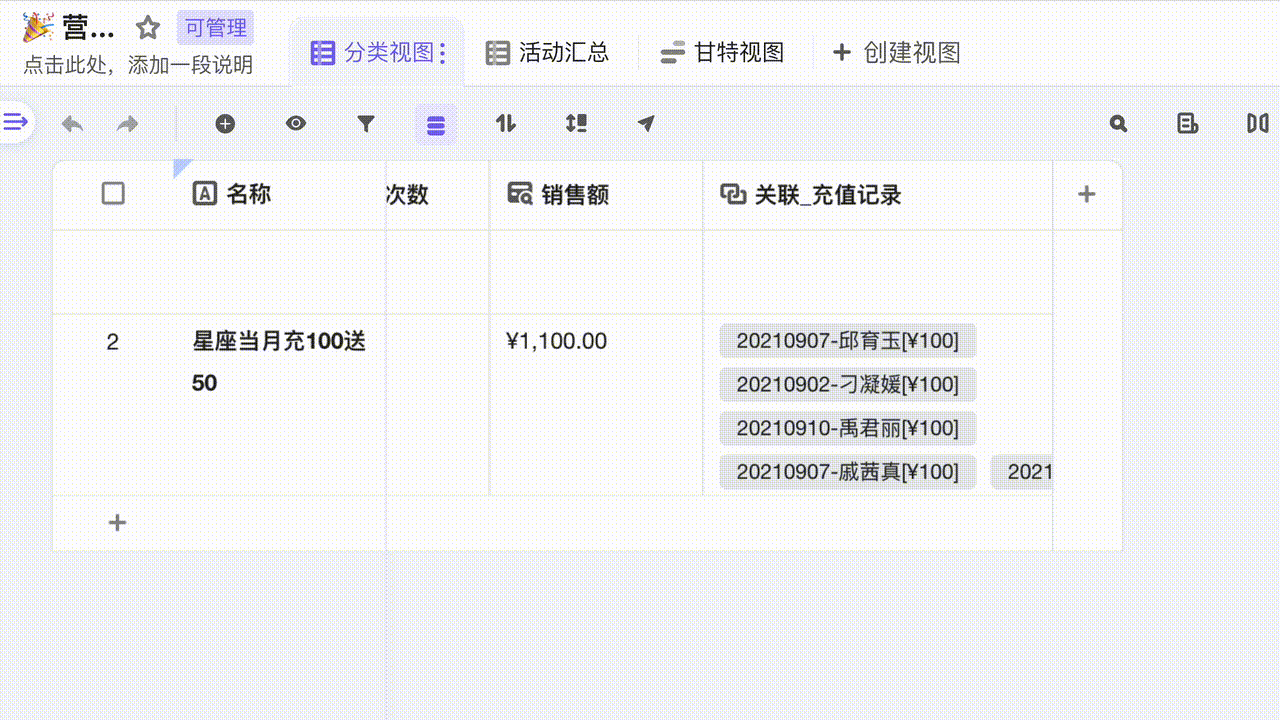Click the 名称 column header

[279, 194]
